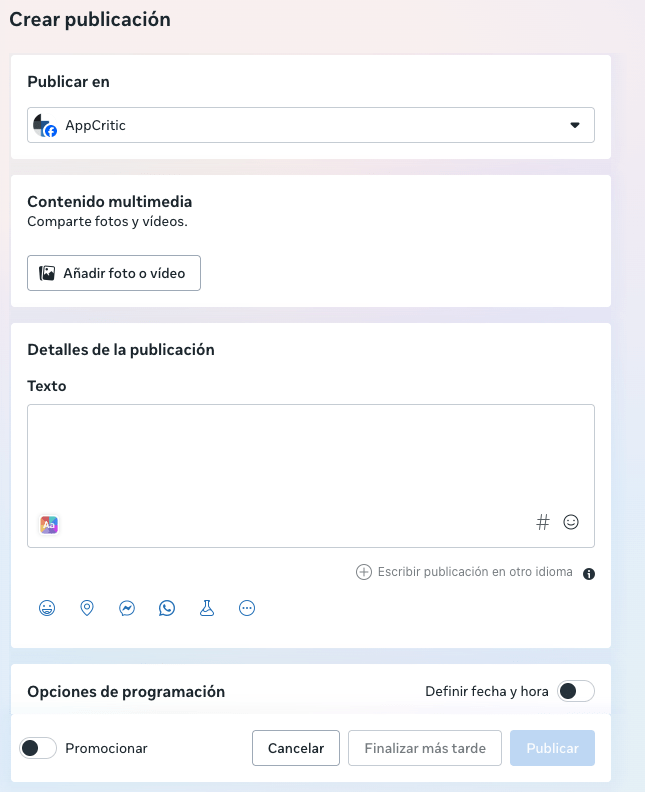
Task: Show more post options (ellipsis icon)
Action: (x=247, y=608)
